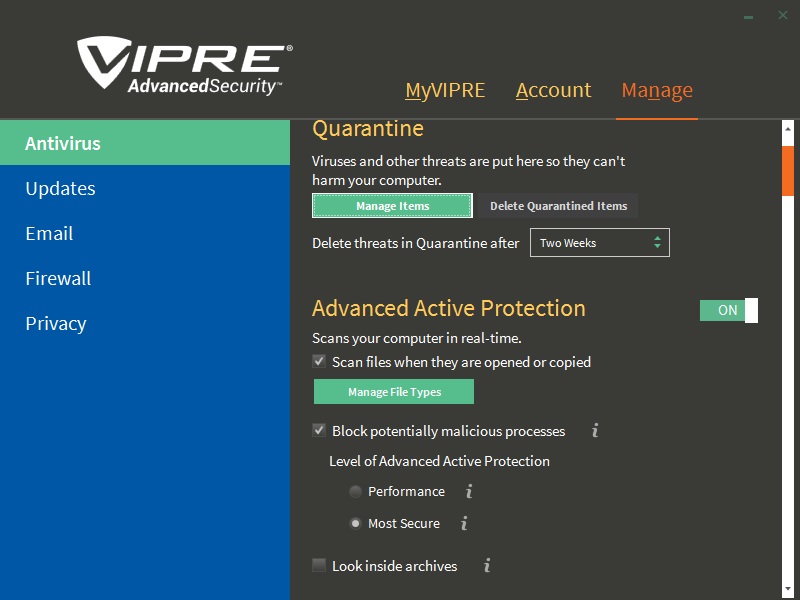The height and width of the screenshot is (600, 800).
Task: Open the MyVIPRE tab
Action: point(445,90)
